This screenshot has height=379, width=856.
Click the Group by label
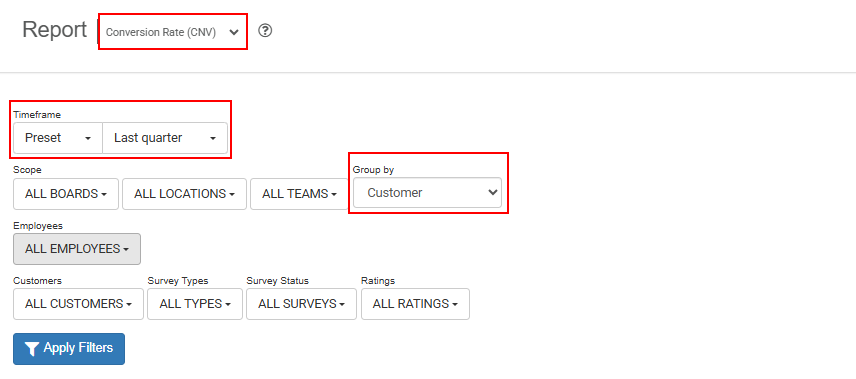click(x=373, y=170)
